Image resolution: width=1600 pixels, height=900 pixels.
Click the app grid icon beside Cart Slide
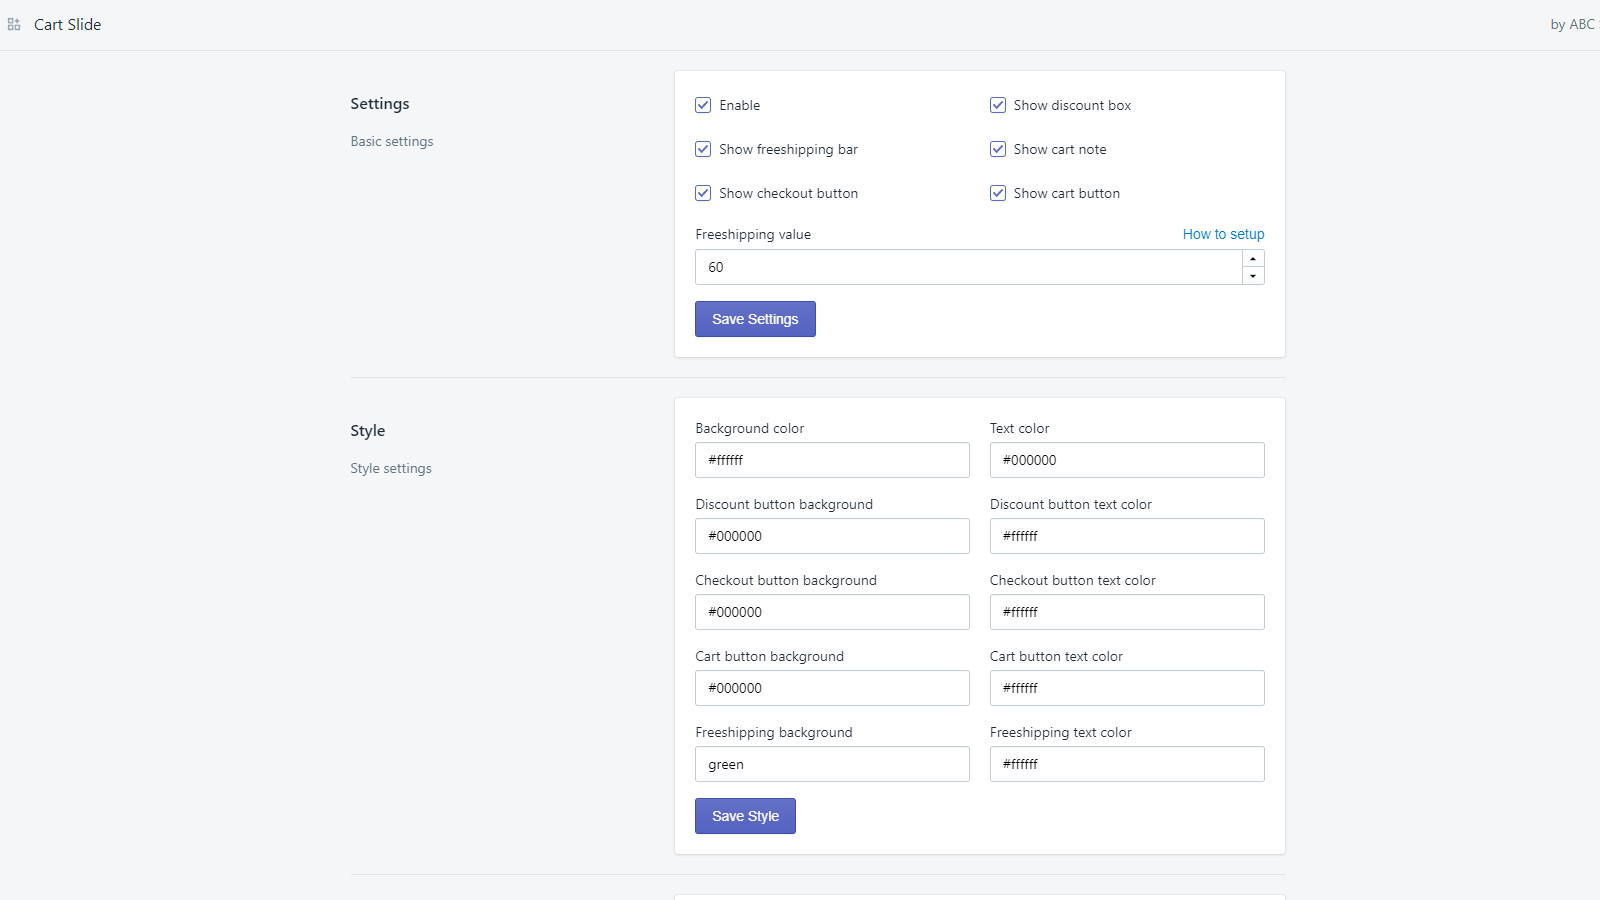[14, 24]
